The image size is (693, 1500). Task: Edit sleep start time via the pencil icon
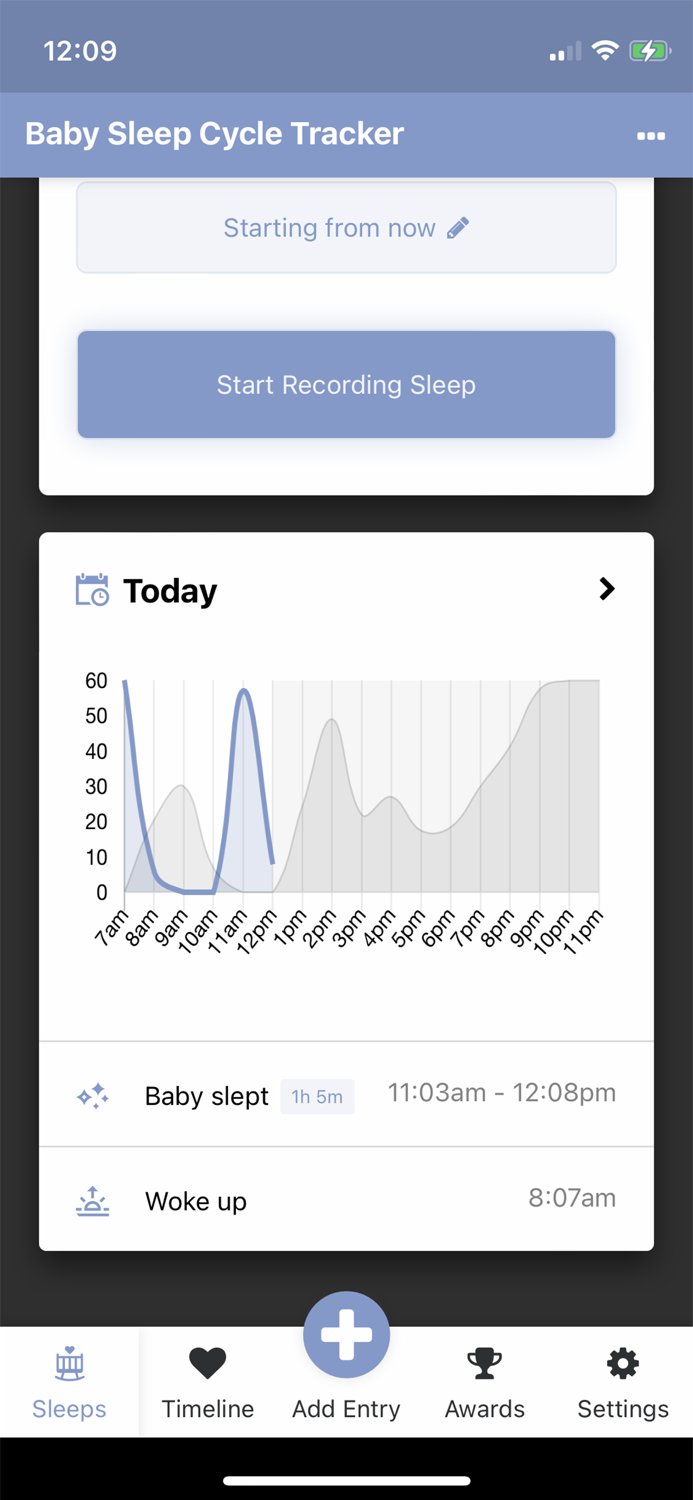(x=456, y=228)
